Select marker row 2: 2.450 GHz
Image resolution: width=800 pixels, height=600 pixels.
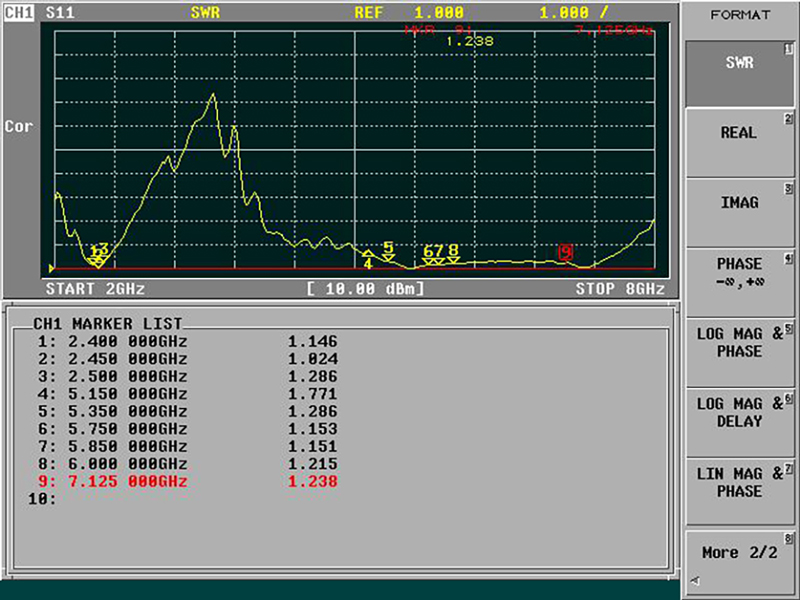(187, 359)
